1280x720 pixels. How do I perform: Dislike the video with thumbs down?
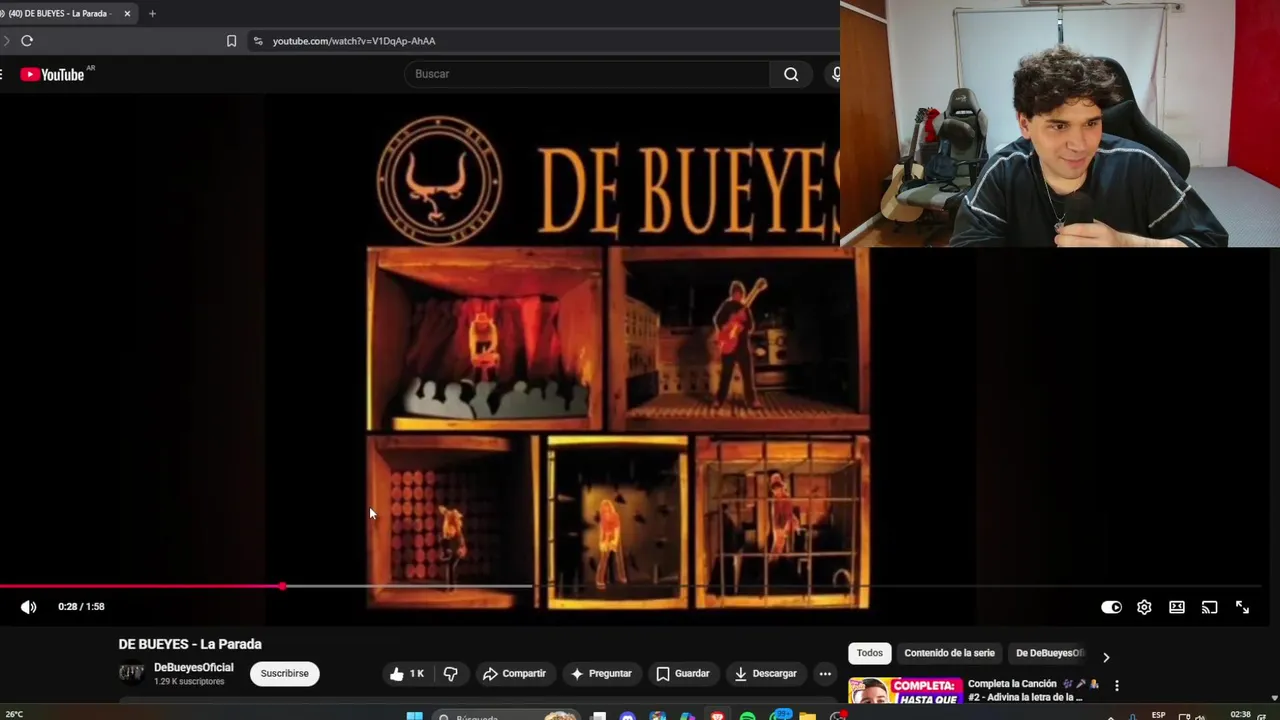(450, 674)
